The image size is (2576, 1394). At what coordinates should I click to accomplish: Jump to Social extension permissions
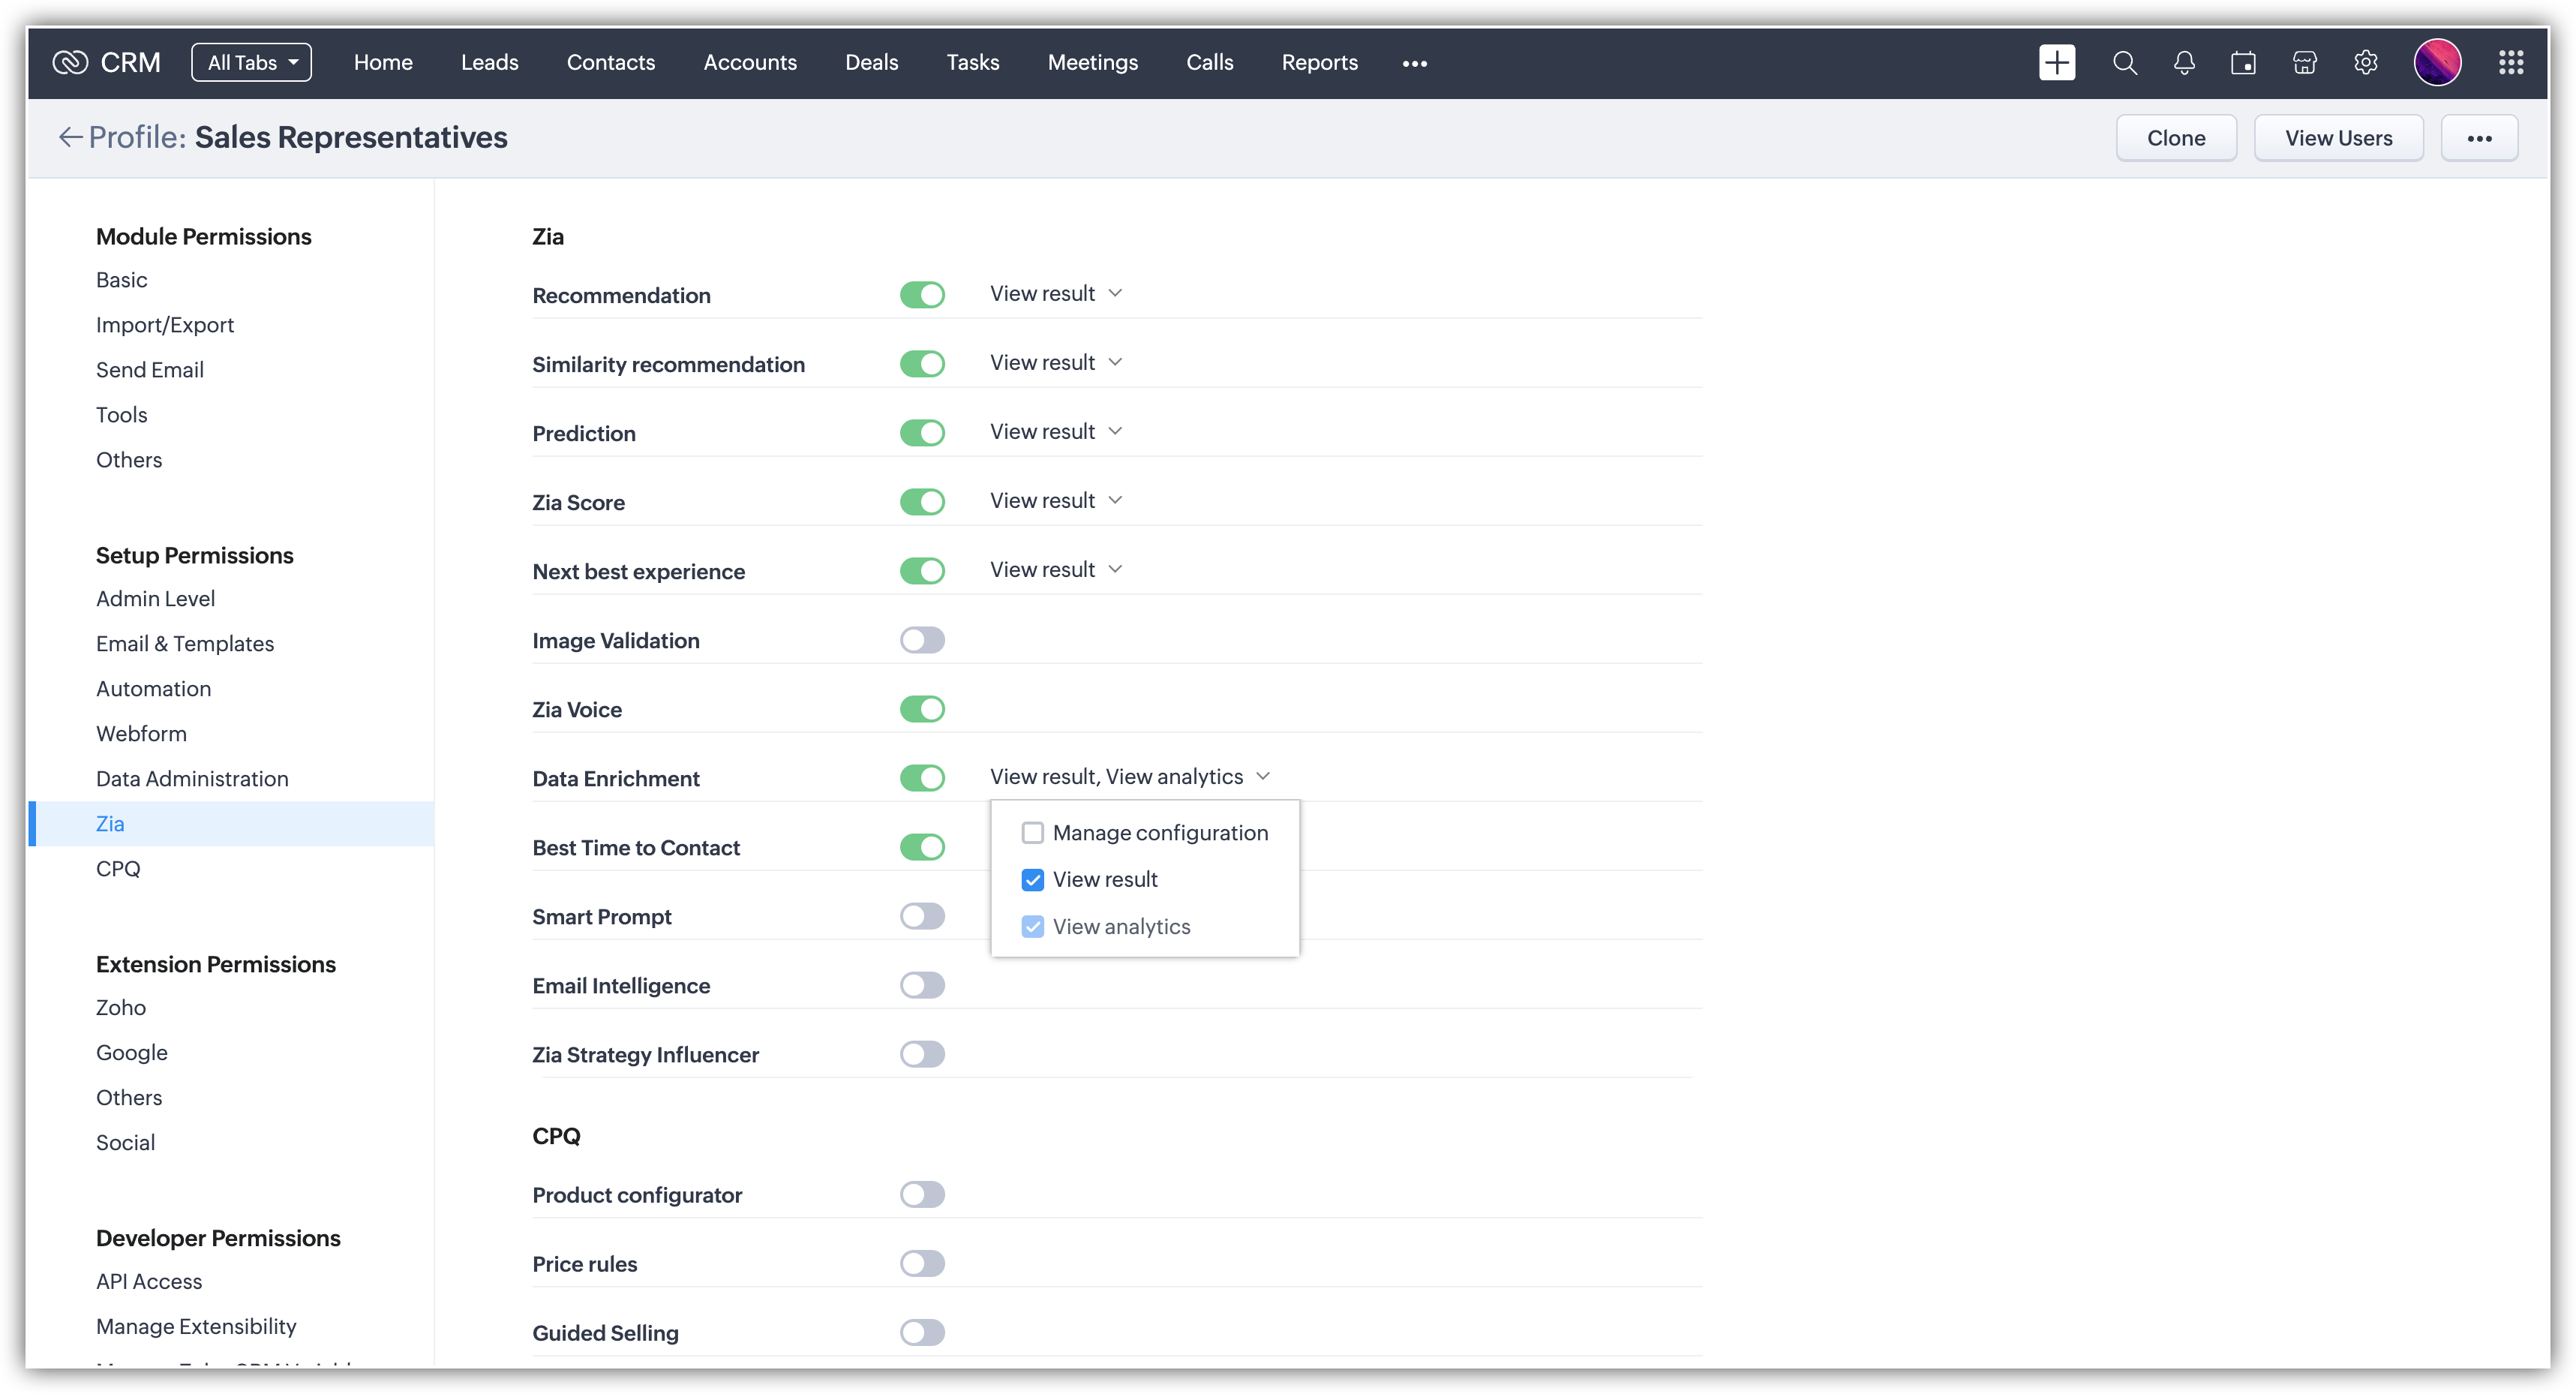tap(125, 1143)
